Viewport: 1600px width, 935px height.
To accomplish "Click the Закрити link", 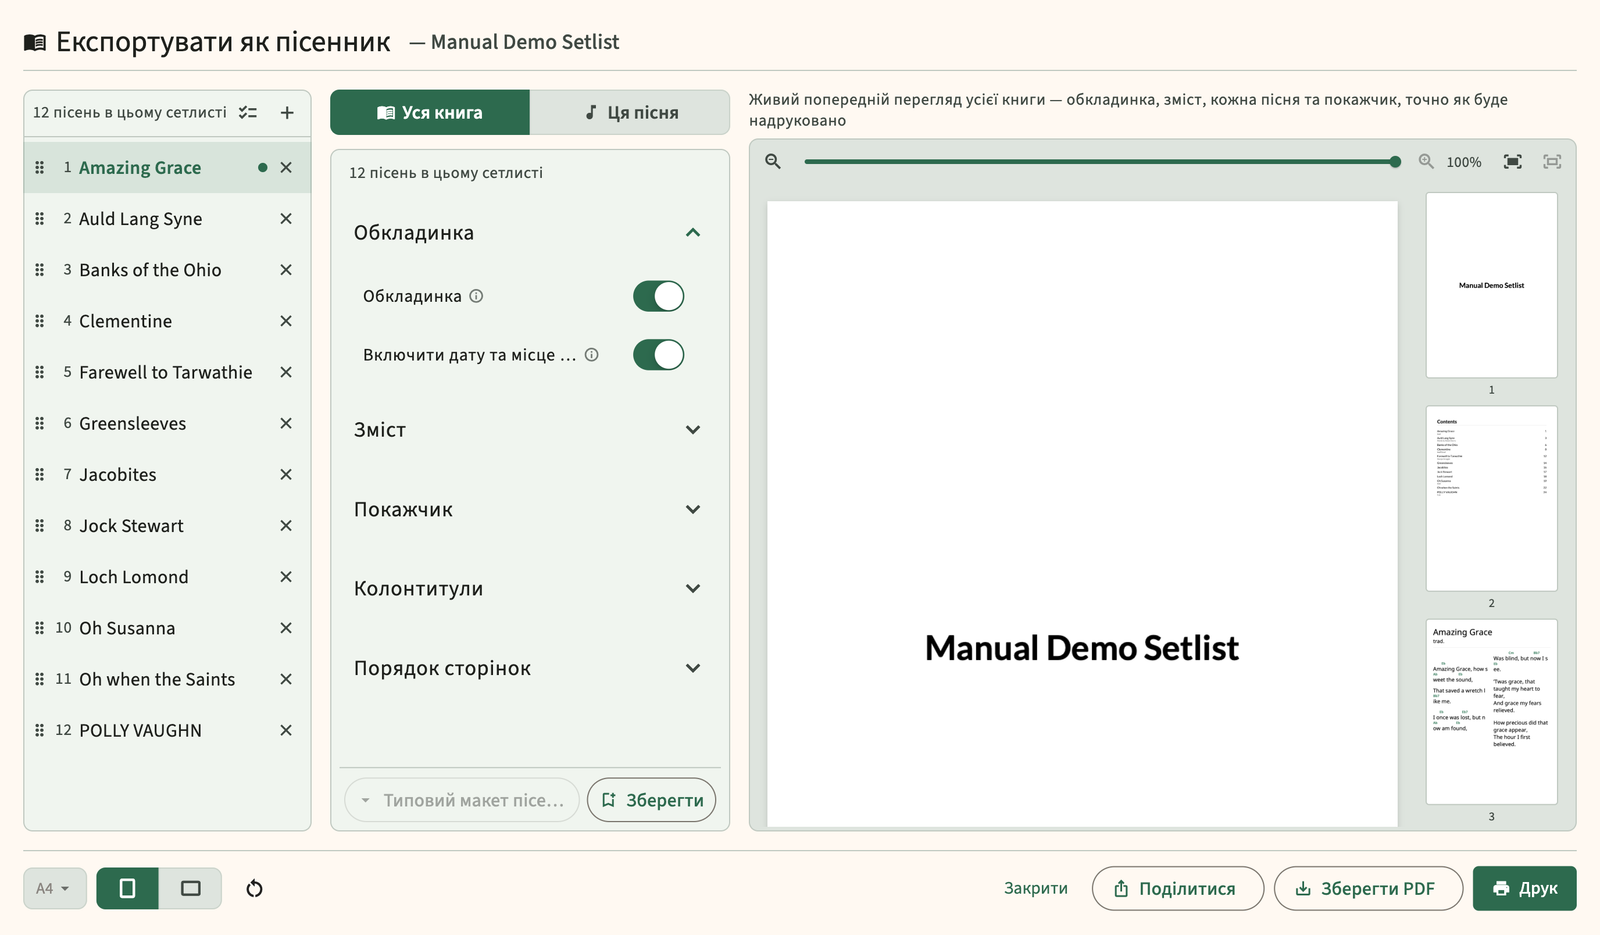I will coord(1036,888).
